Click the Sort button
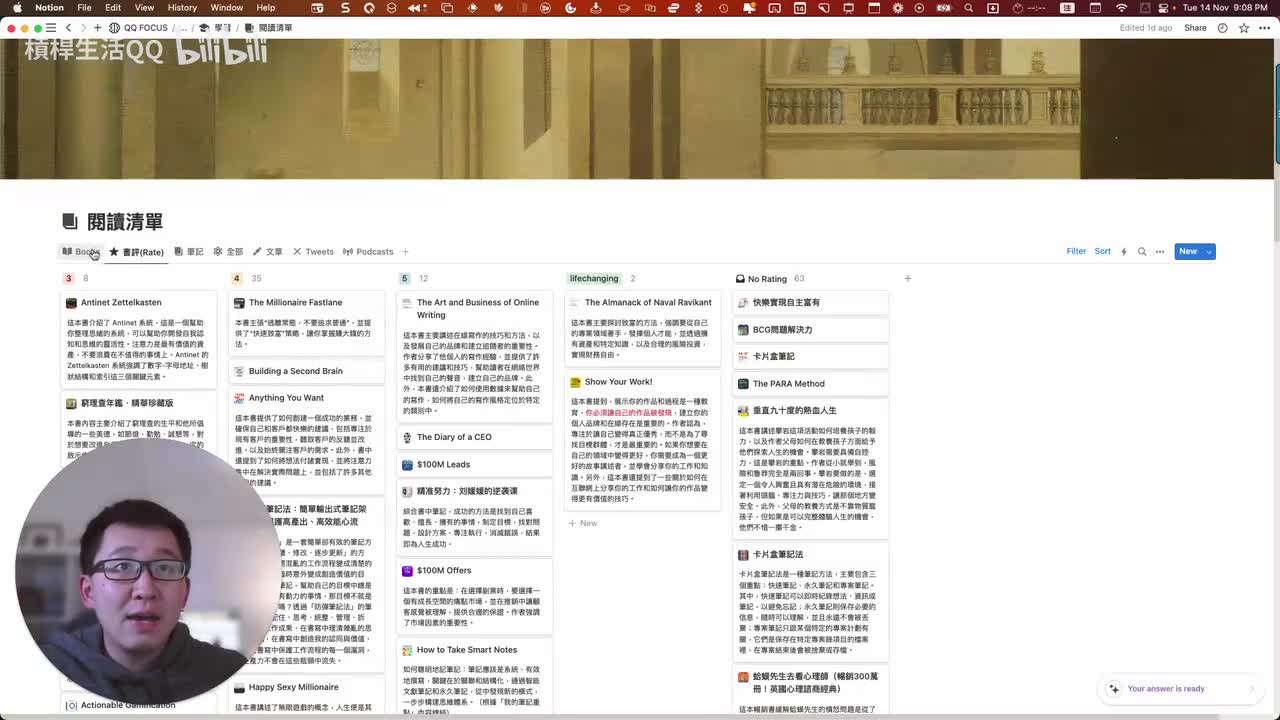1280x720 pixels. point(1102,252)
